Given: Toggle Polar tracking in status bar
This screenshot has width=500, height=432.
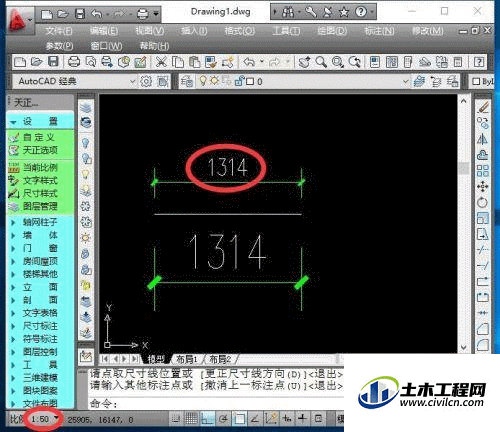Looking at the screenshot, I should coord(223,419).
